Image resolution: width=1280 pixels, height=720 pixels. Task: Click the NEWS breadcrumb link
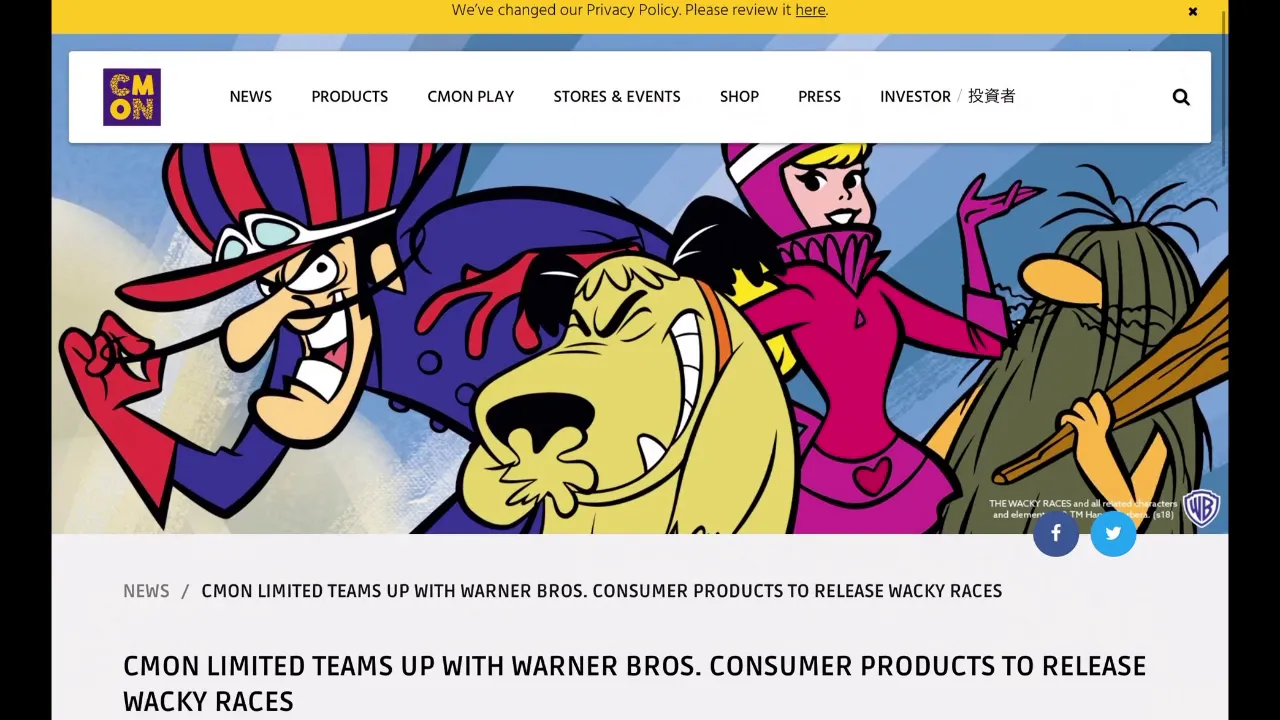coord(146,591)
